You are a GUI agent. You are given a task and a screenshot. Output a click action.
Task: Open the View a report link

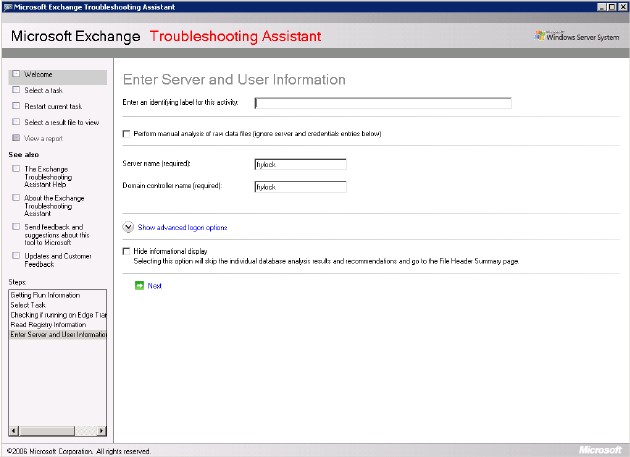43,139
